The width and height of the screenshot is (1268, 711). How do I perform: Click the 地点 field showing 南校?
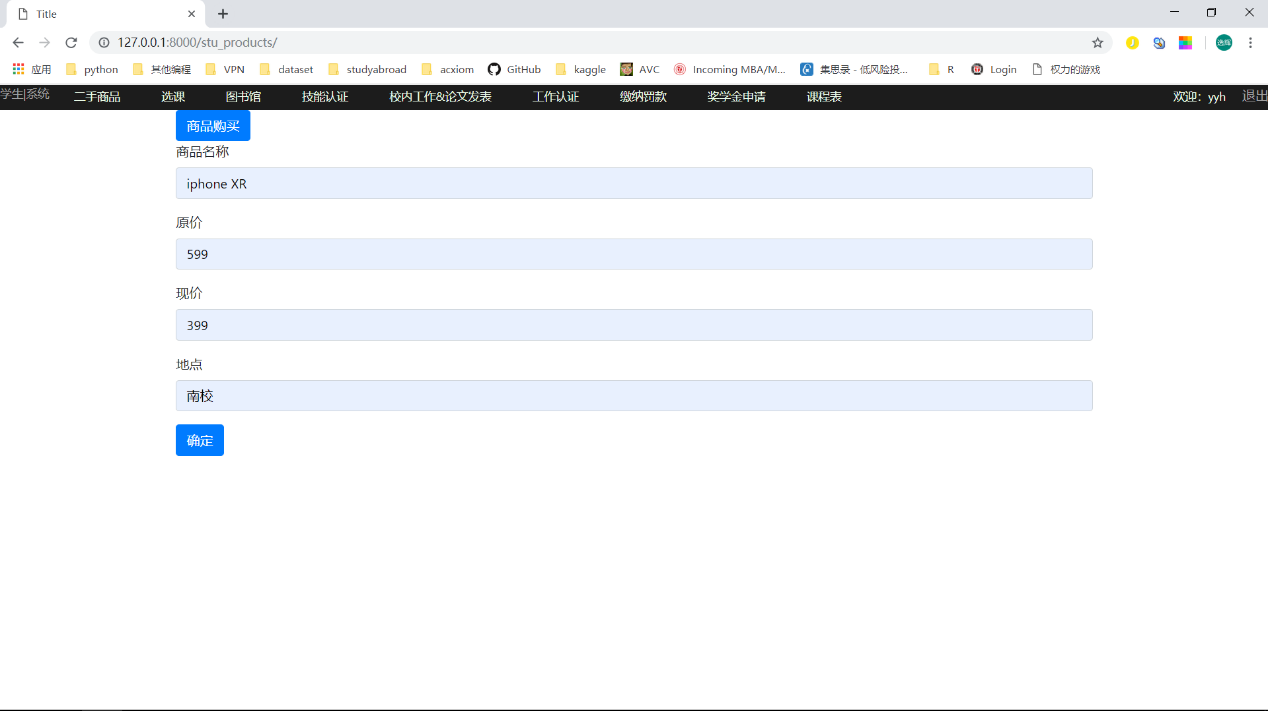pos(634,396)
